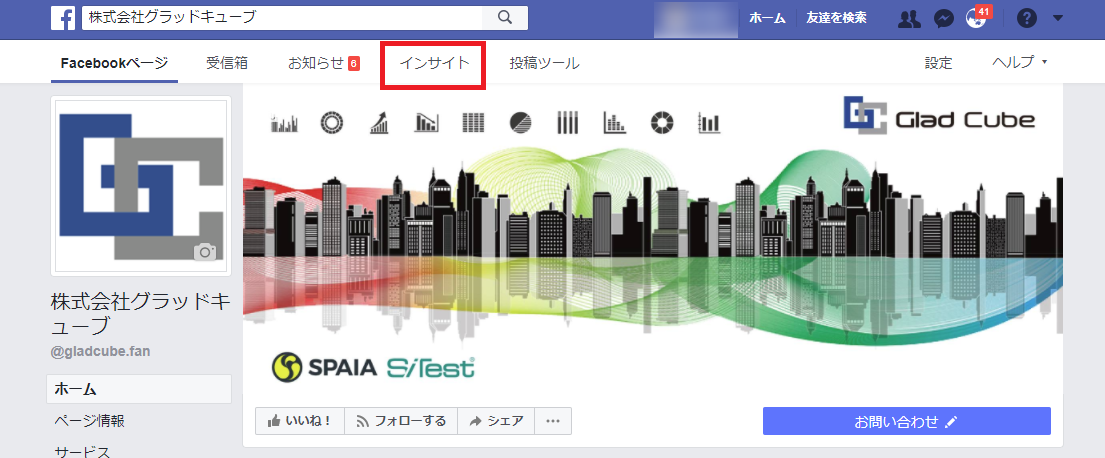This screenshot has width=1105, height=458.
Task: Click the cover photo image
Action: click(653, 240)
